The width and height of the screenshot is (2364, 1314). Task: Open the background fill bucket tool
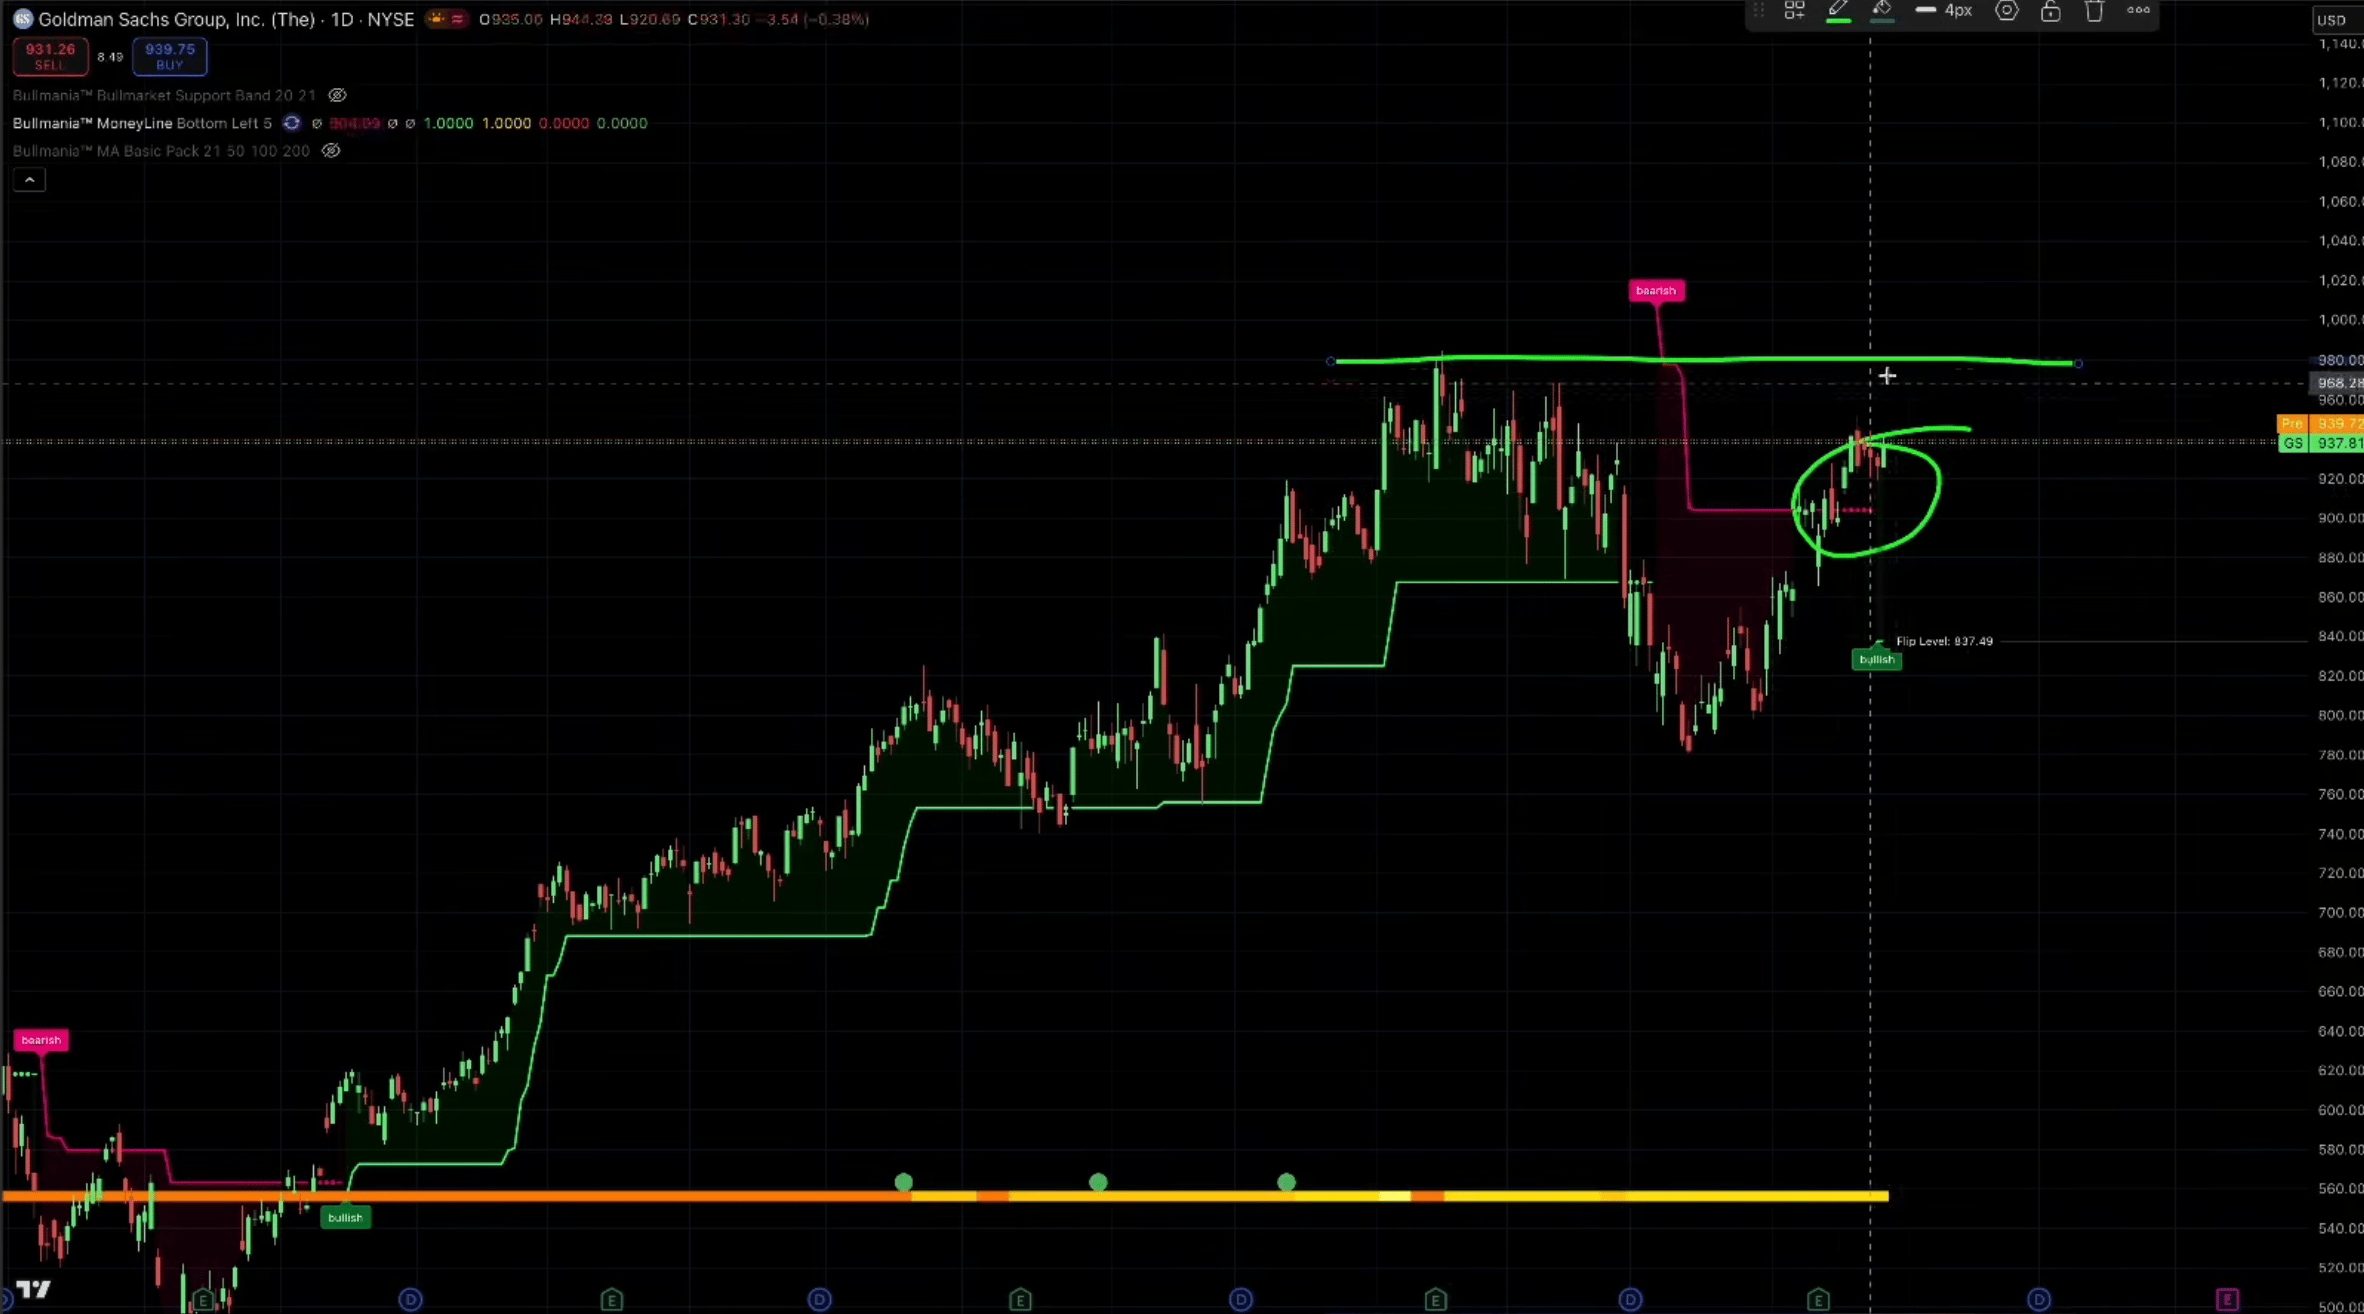click(x=1882, y=9)
